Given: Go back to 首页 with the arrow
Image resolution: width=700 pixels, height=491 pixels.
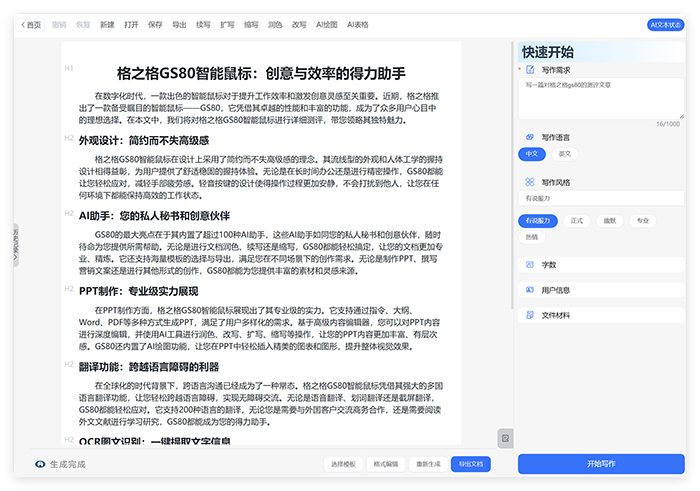Looking at the screenshot, I should (24, 24).
